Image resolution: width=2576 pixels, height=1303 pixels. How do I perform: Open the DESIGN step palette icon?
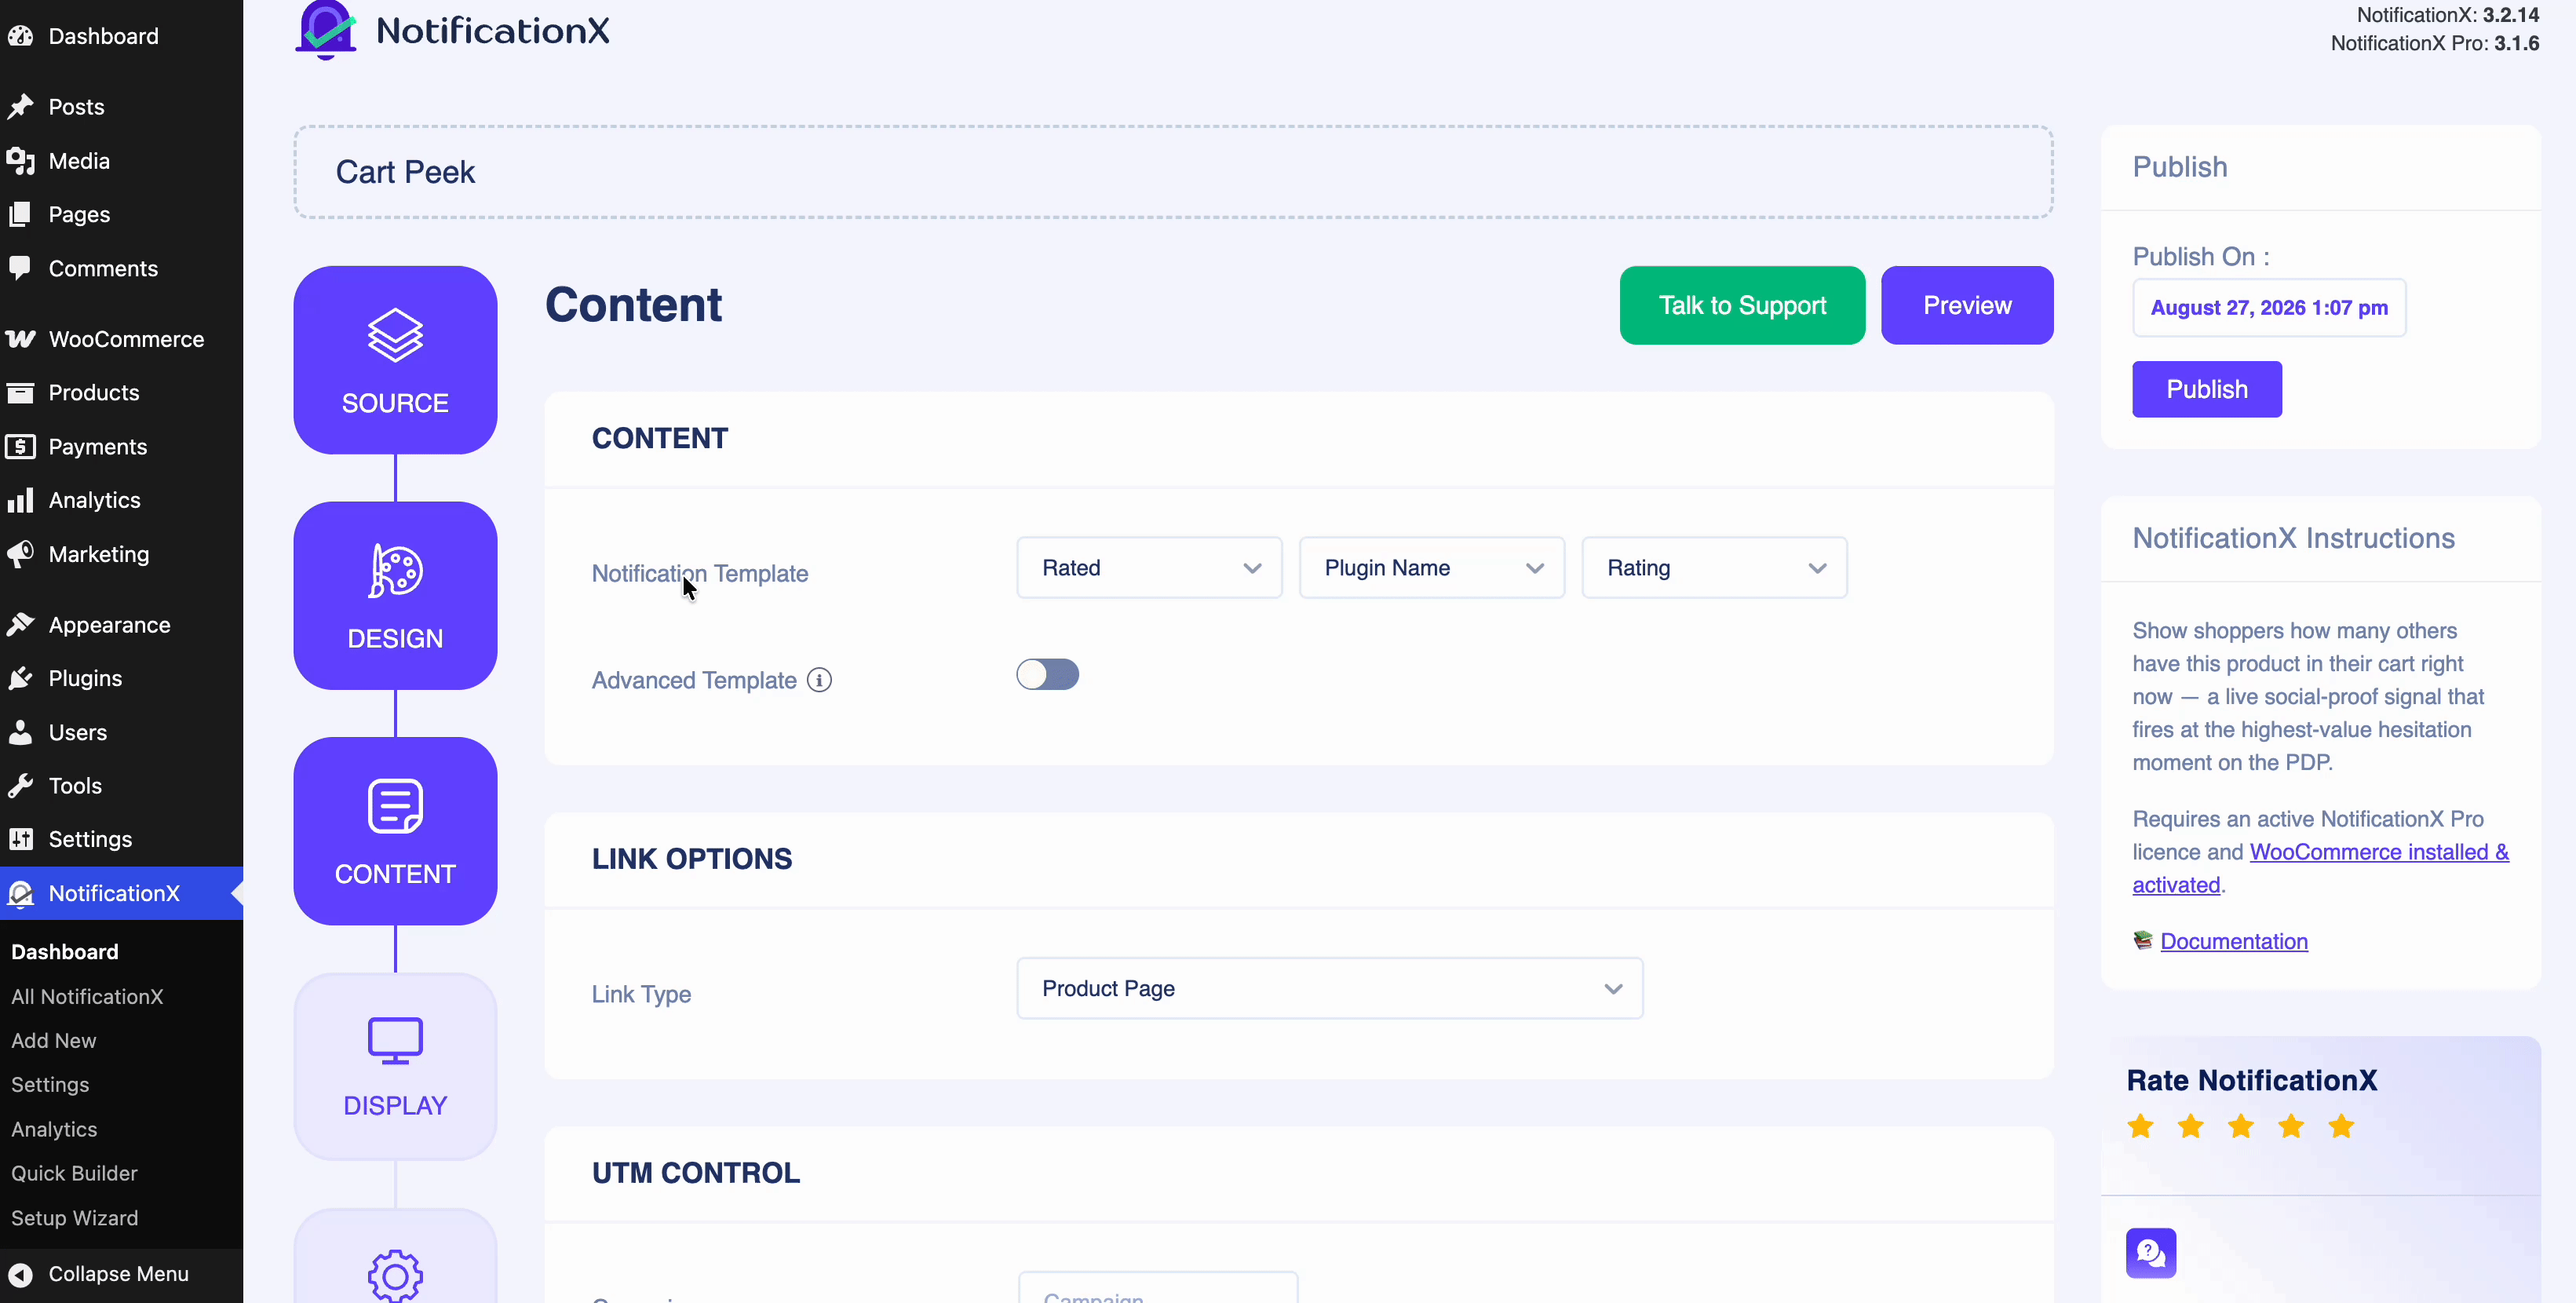(x=395, y=571)
